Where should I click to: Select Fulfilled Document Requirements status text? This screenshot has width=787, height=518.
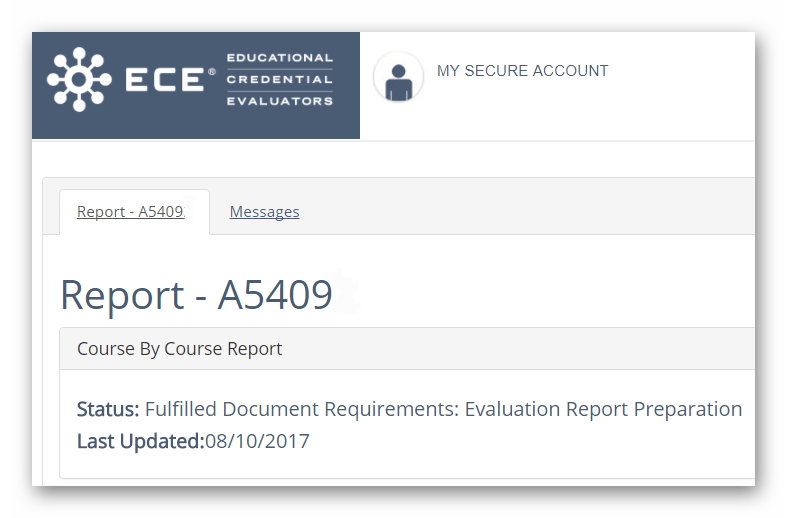pos(302,409)
